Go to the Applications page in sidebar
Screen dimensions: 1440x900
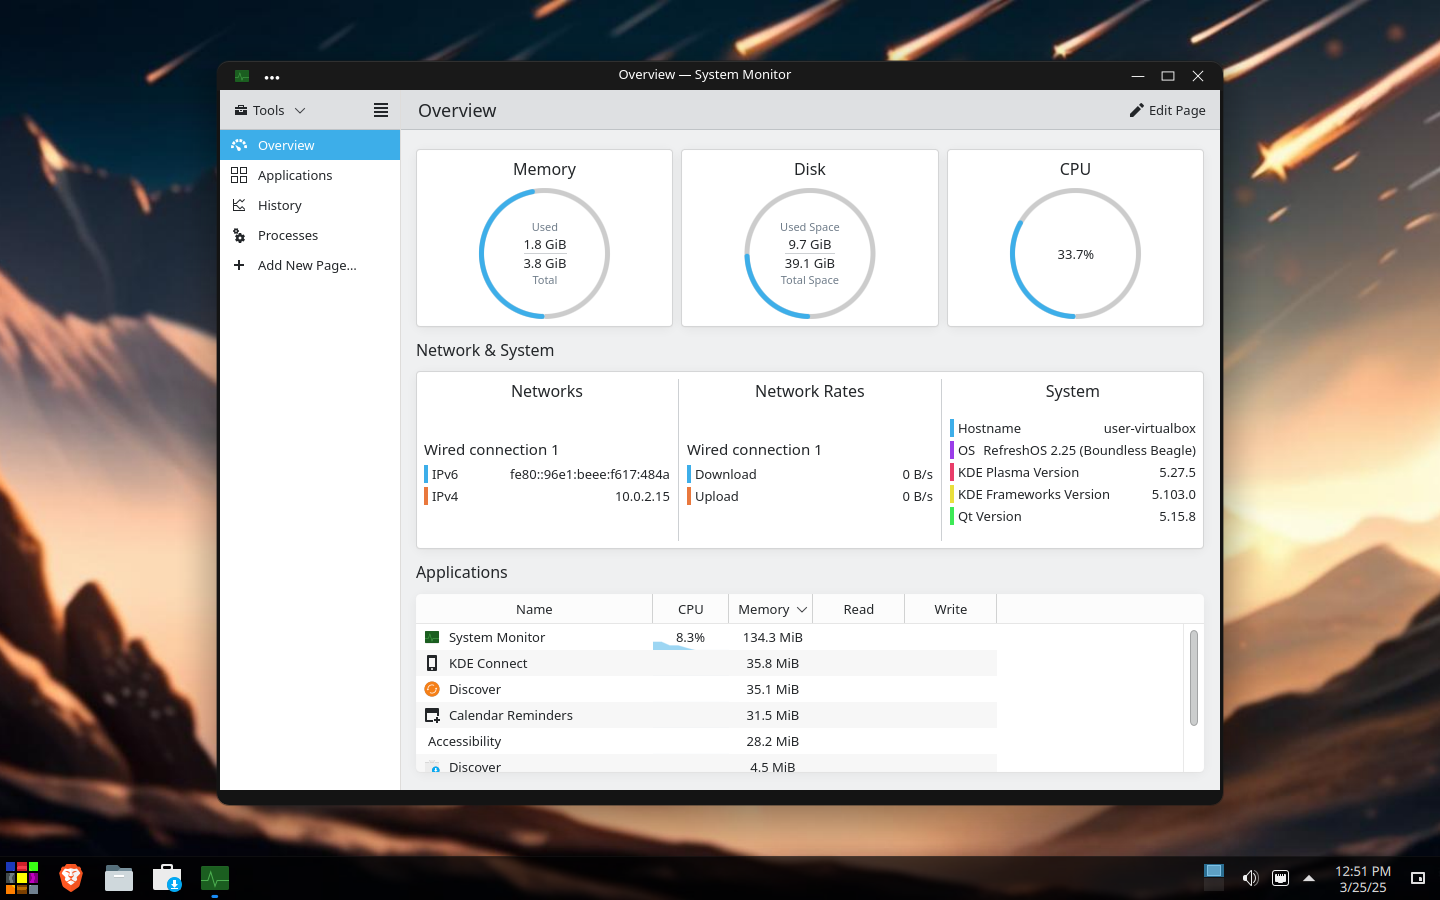click(310, 175)
